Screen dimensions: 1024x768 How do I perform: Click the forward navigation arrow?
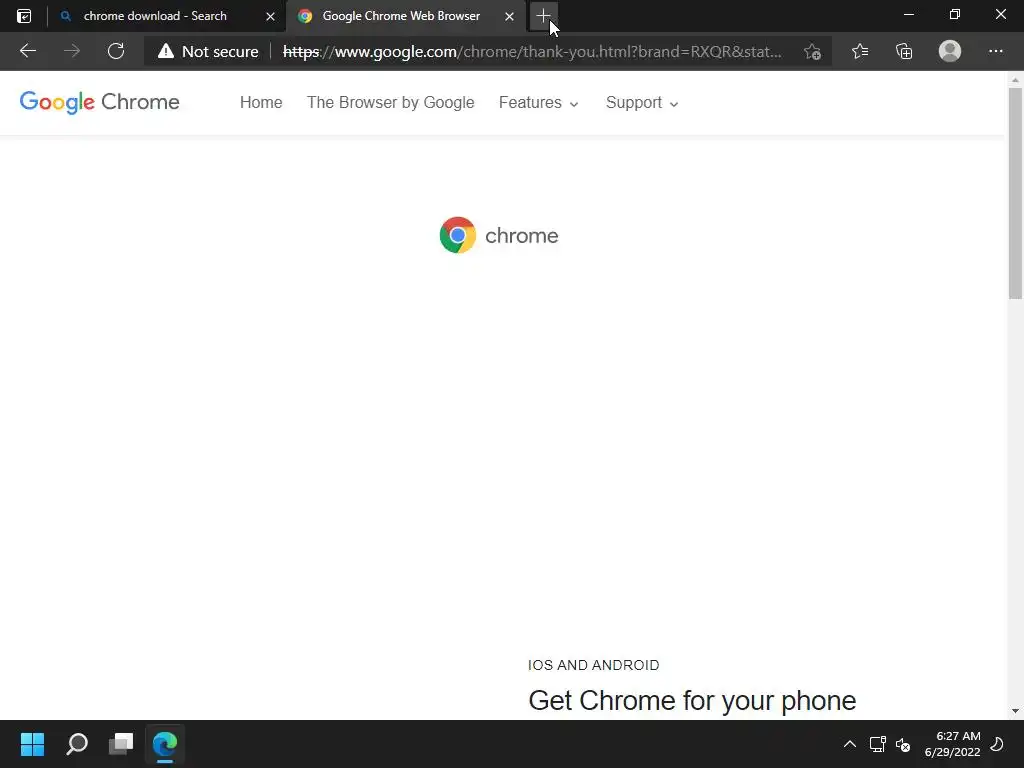coord(72,51)
